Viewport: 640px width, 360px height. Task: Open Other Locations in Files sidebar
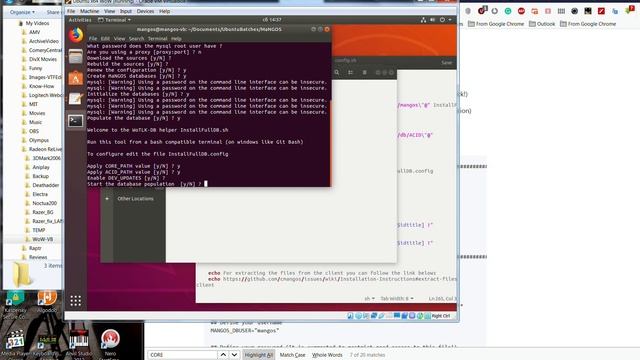[136, 199]
